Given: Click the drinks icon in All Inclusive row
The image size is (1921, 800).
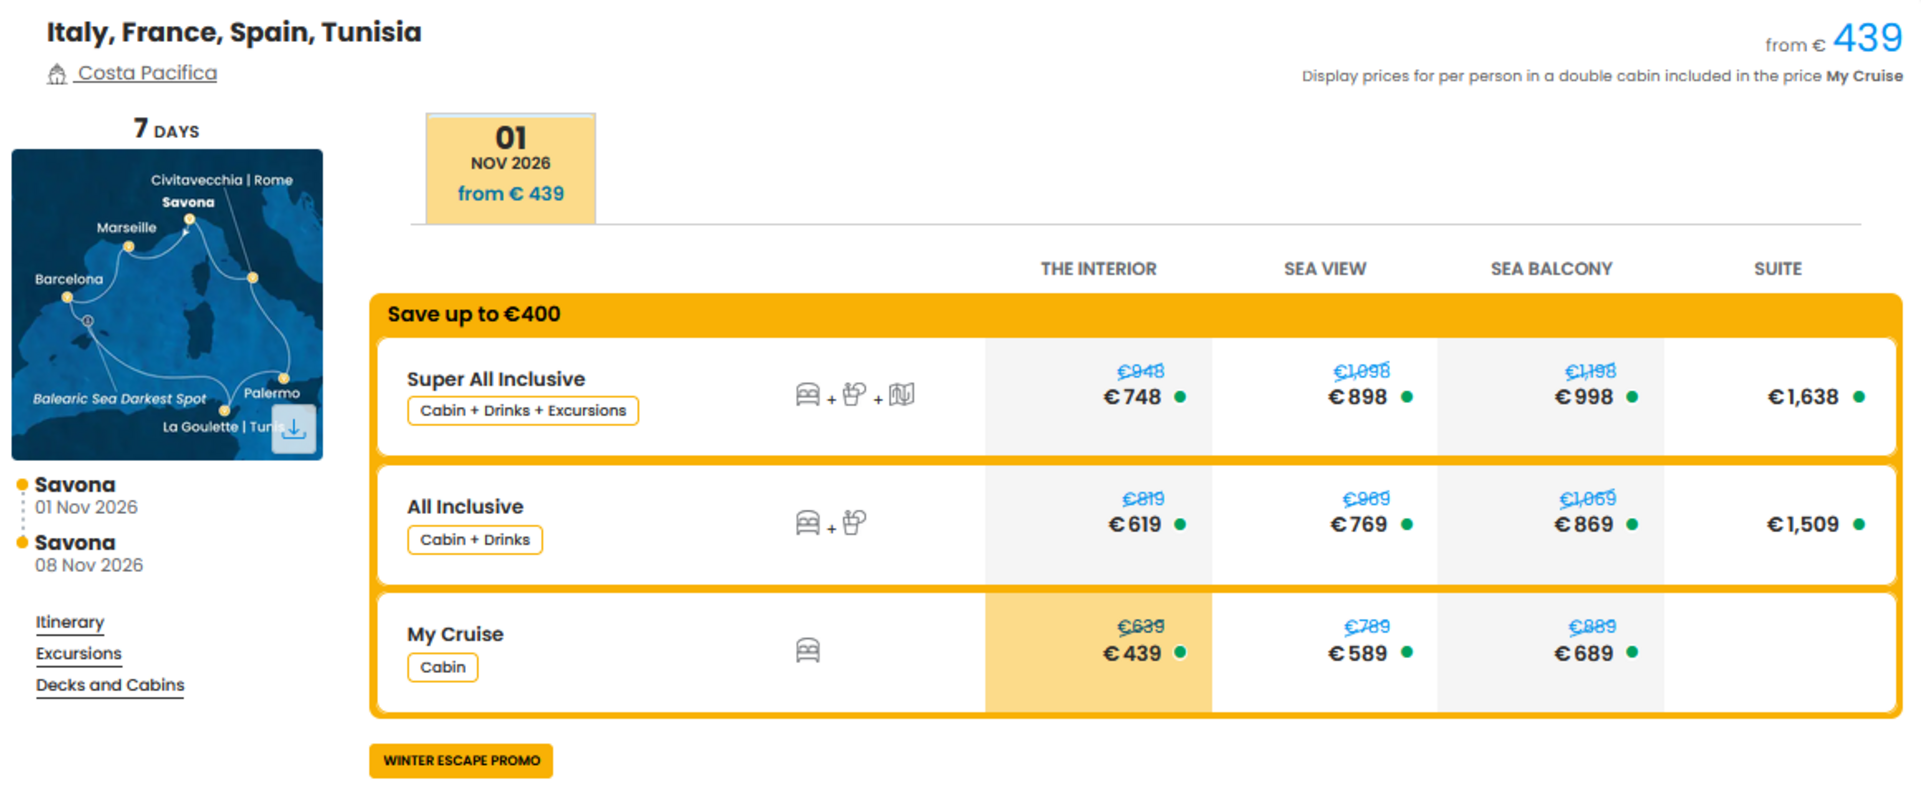Looking at the screenshot, I should coord(854,523).
